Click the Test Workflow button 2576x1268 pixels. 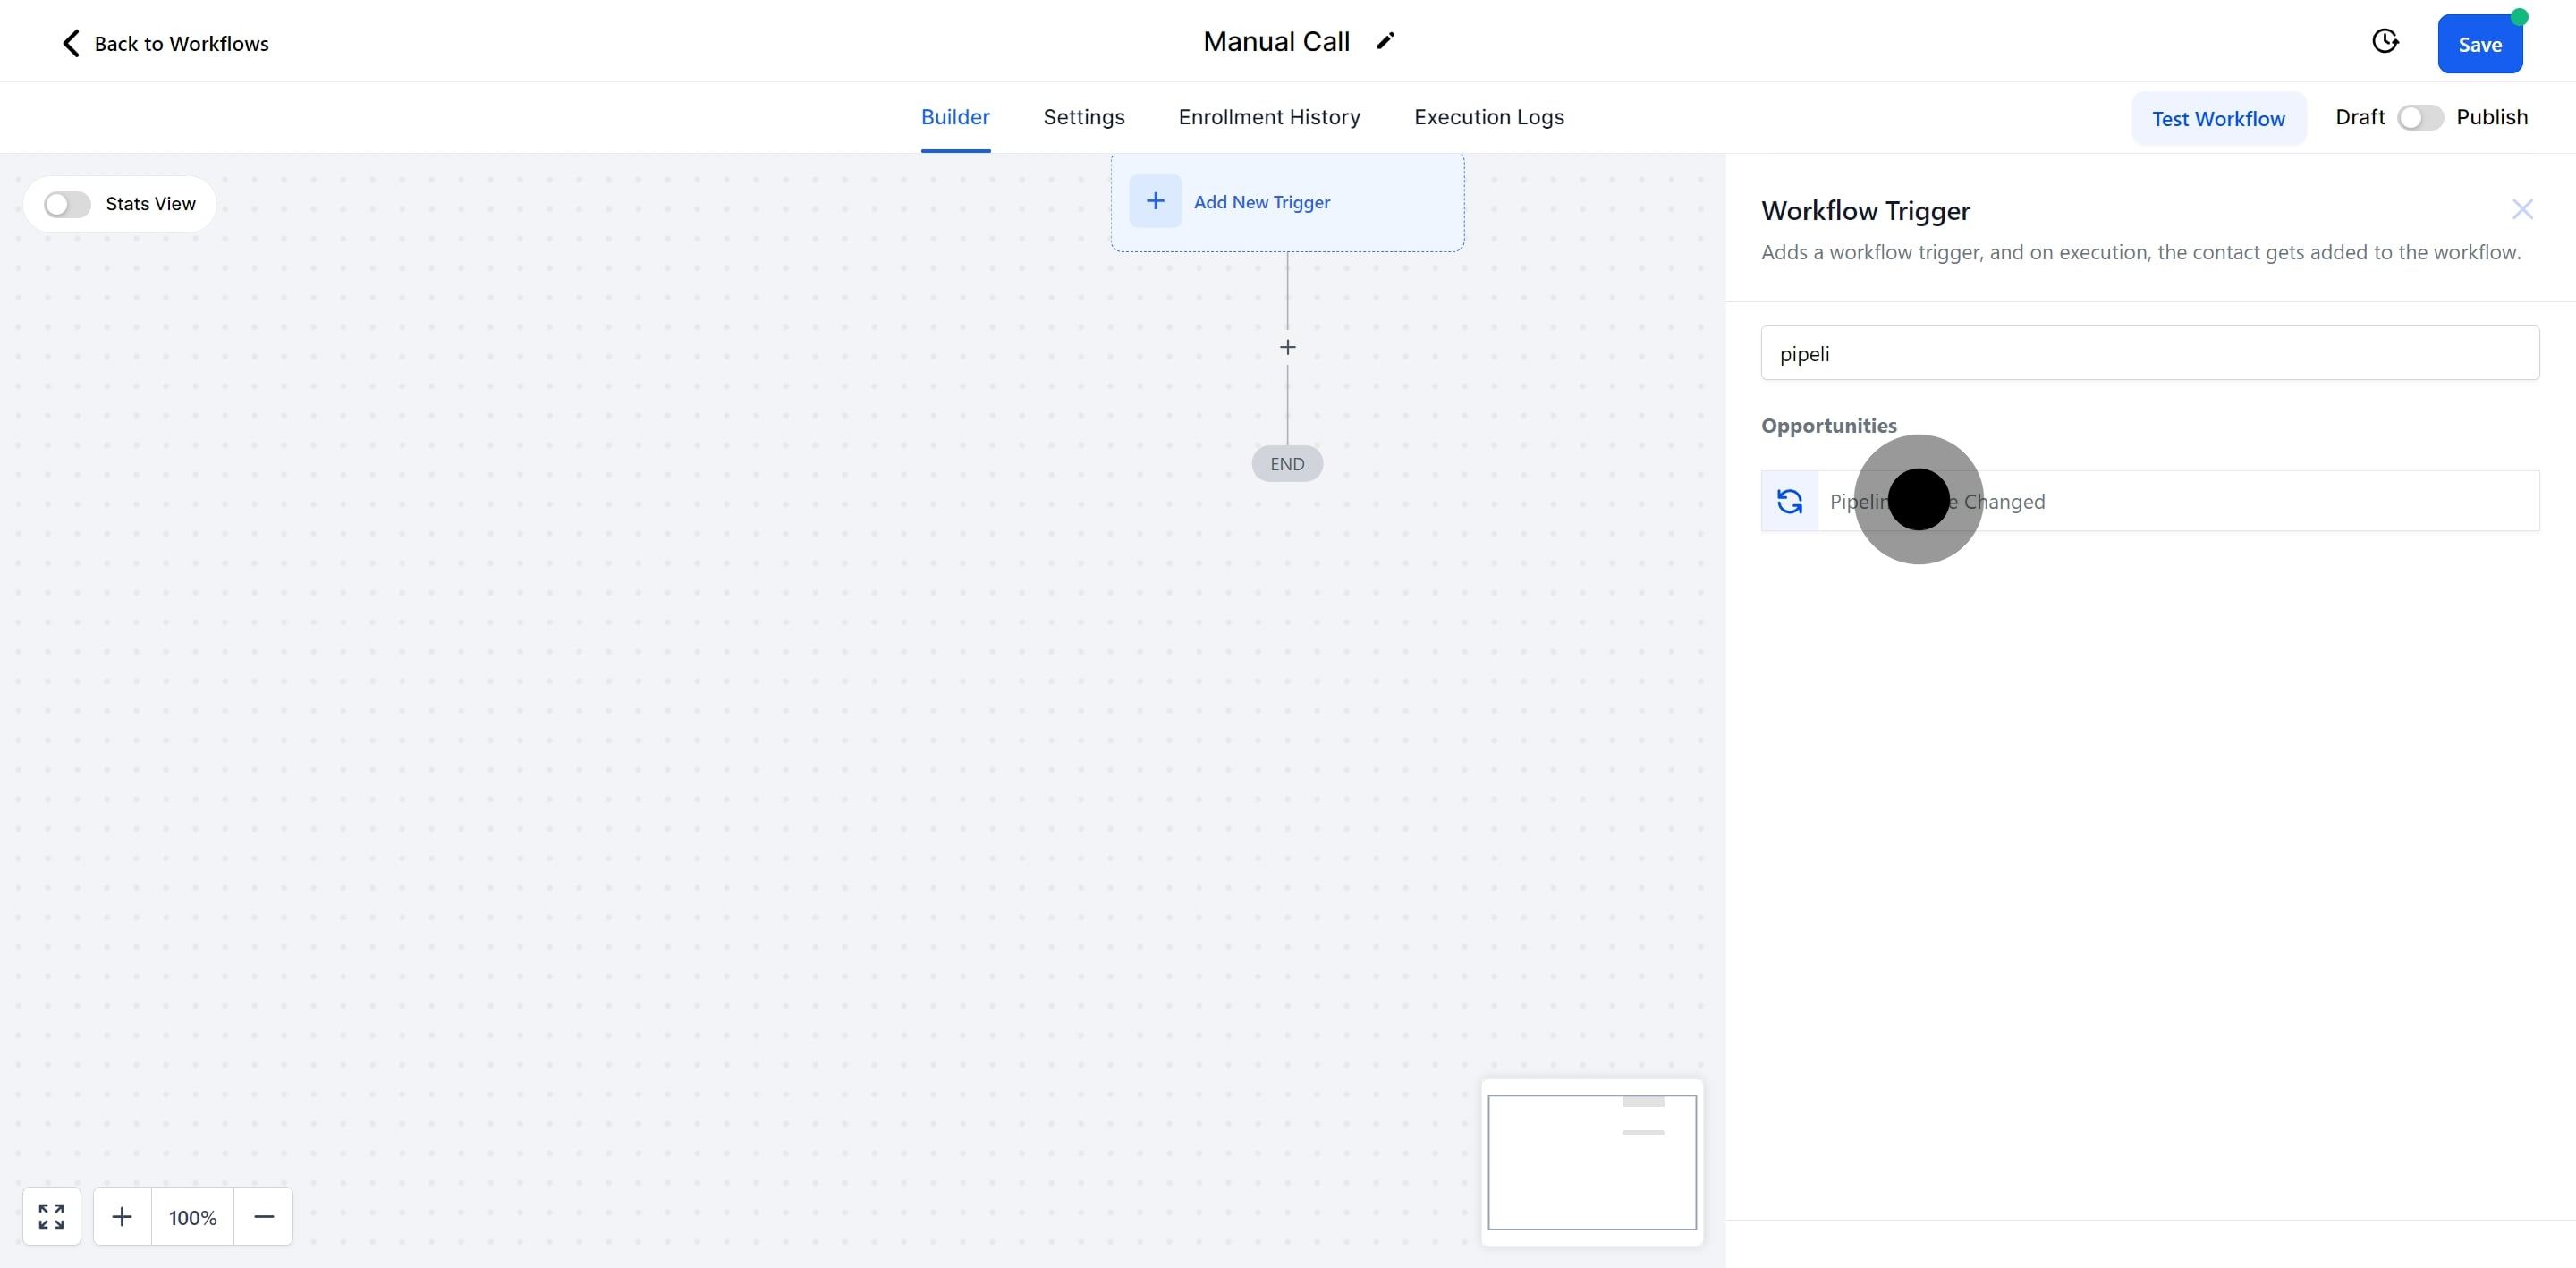coord(2219,117)
